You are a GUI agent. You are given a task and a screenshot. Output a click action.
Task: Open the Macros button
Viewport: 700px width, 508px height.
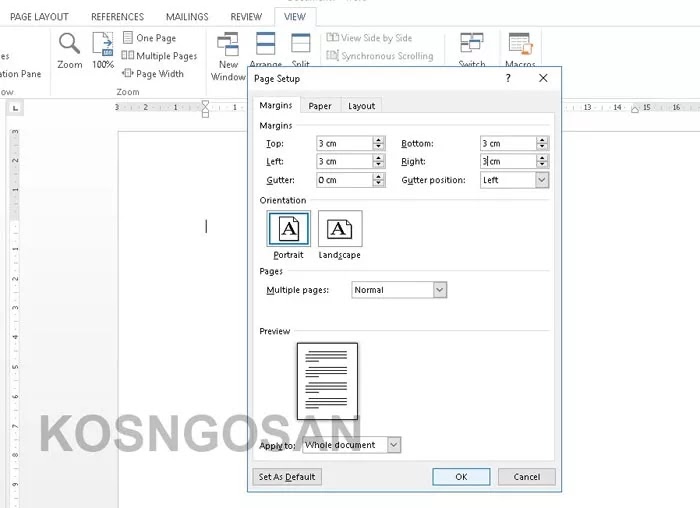(x=521, y=49)
